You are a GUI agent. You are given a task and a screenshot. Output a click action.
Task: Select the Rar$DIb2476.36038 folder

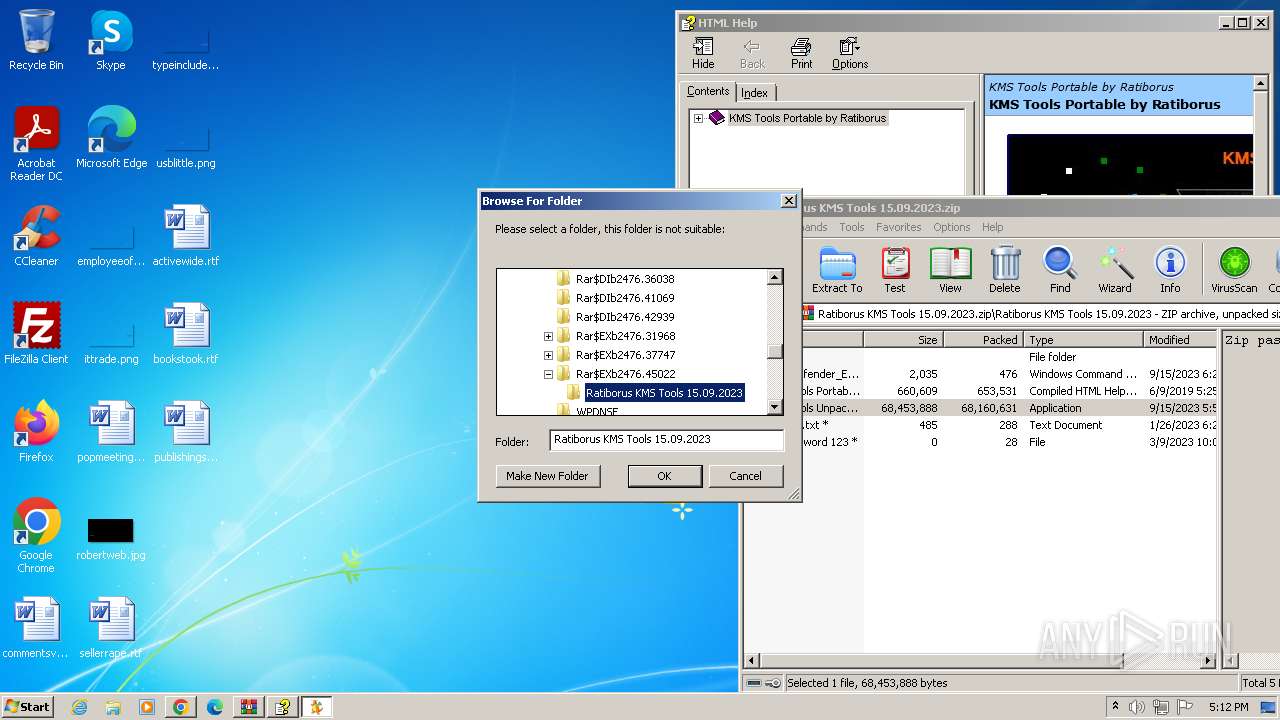tap(625, 279)
